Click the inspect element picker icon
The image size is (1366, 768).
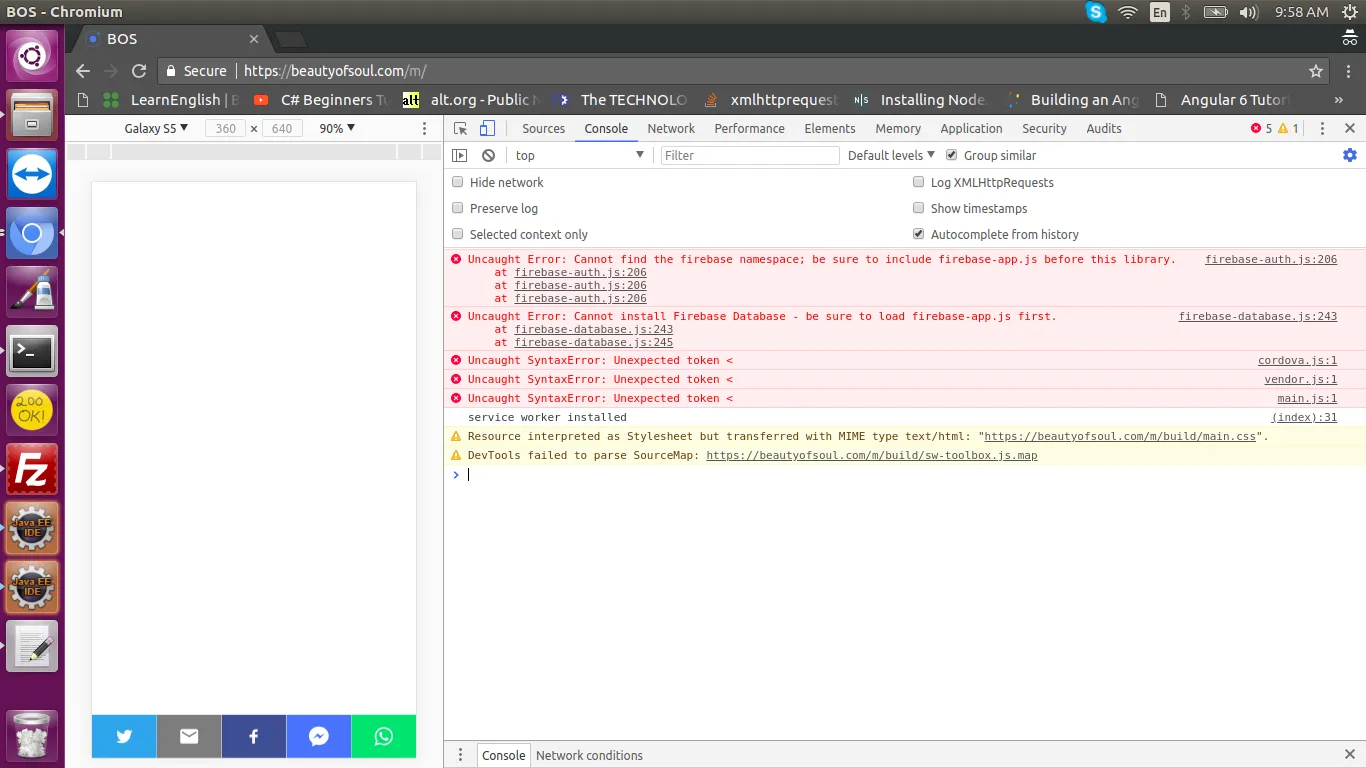tap(460, 129)
